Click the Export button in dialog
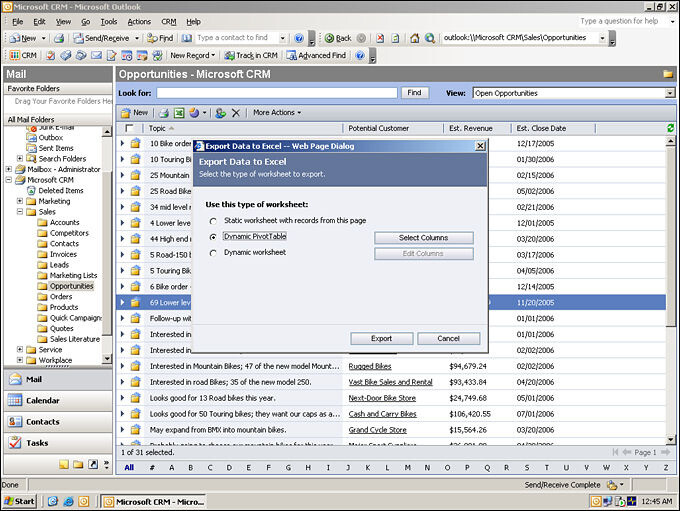This screenshot has height=511, width=680. pos(382,338)
